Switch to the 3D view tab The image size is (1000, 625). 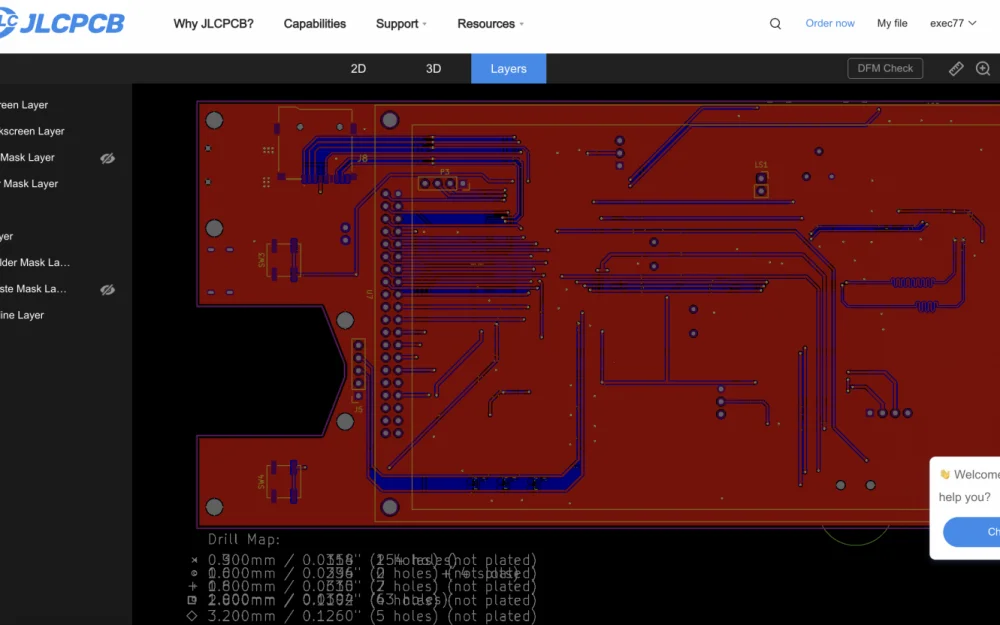tap(433, 68)
